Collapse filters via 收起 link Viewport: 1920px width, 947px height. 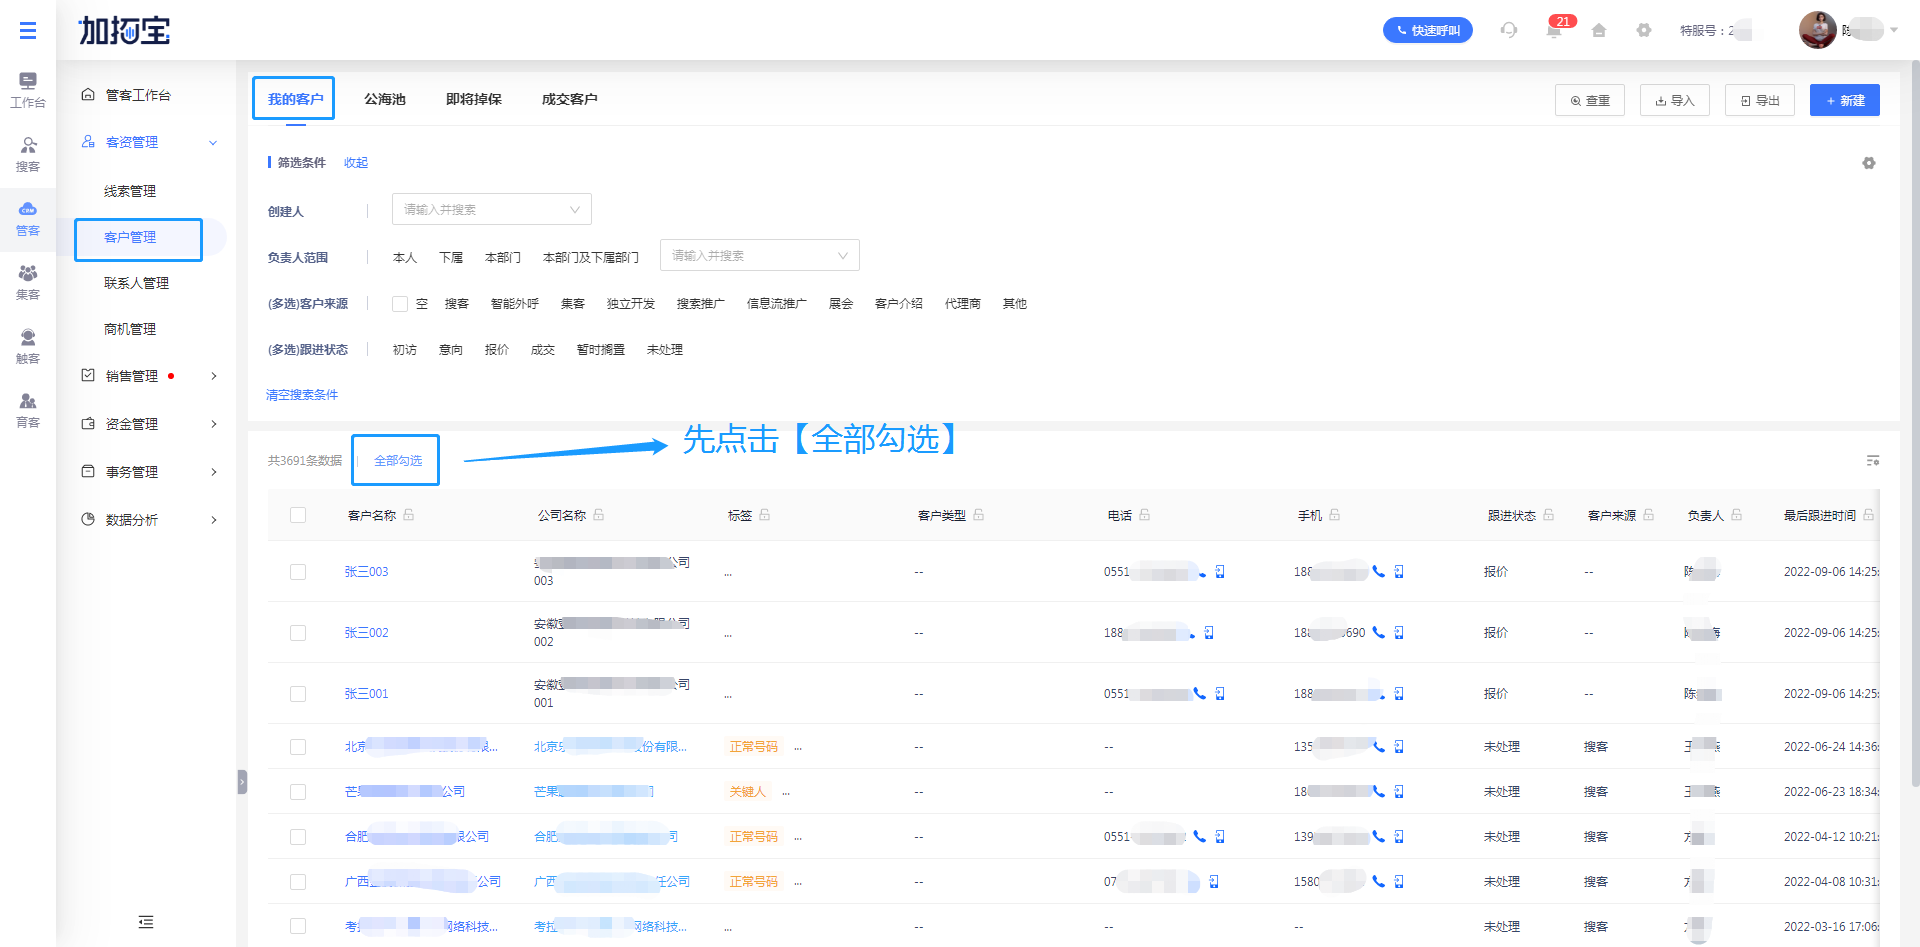pos(356,163)
